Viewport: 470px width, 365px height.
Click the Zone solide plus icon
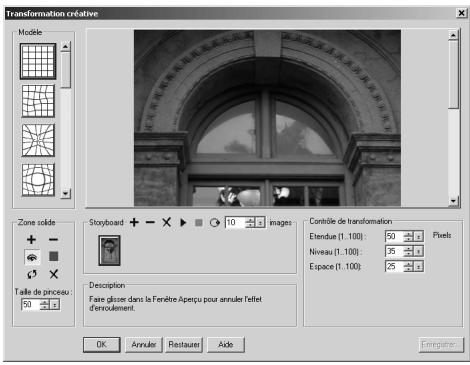click(x=31, y=239)
